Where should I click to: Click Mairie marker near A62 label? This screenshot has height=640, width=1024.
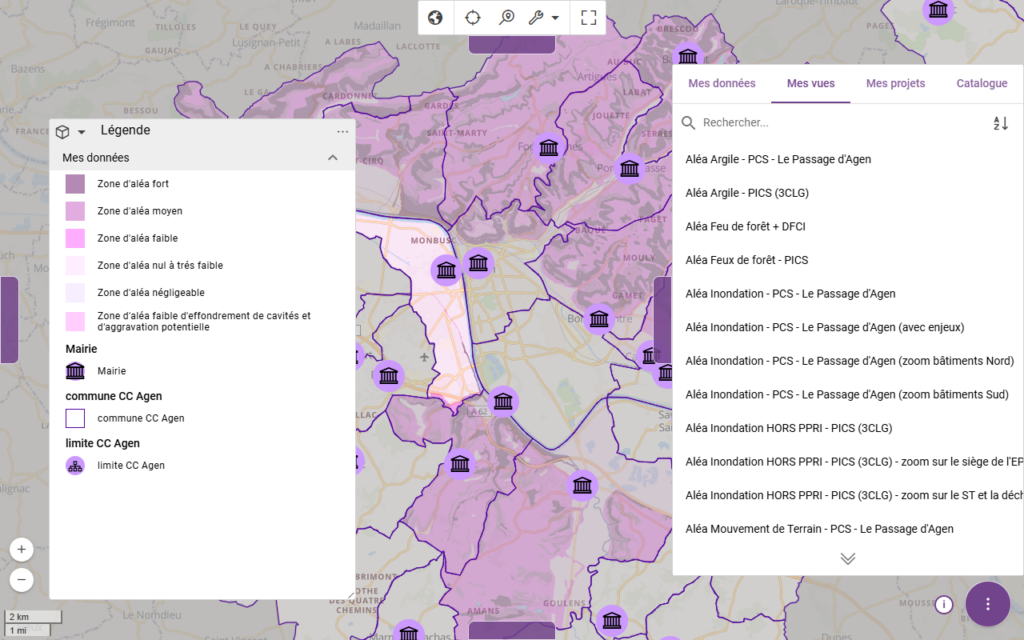(503, 402)
